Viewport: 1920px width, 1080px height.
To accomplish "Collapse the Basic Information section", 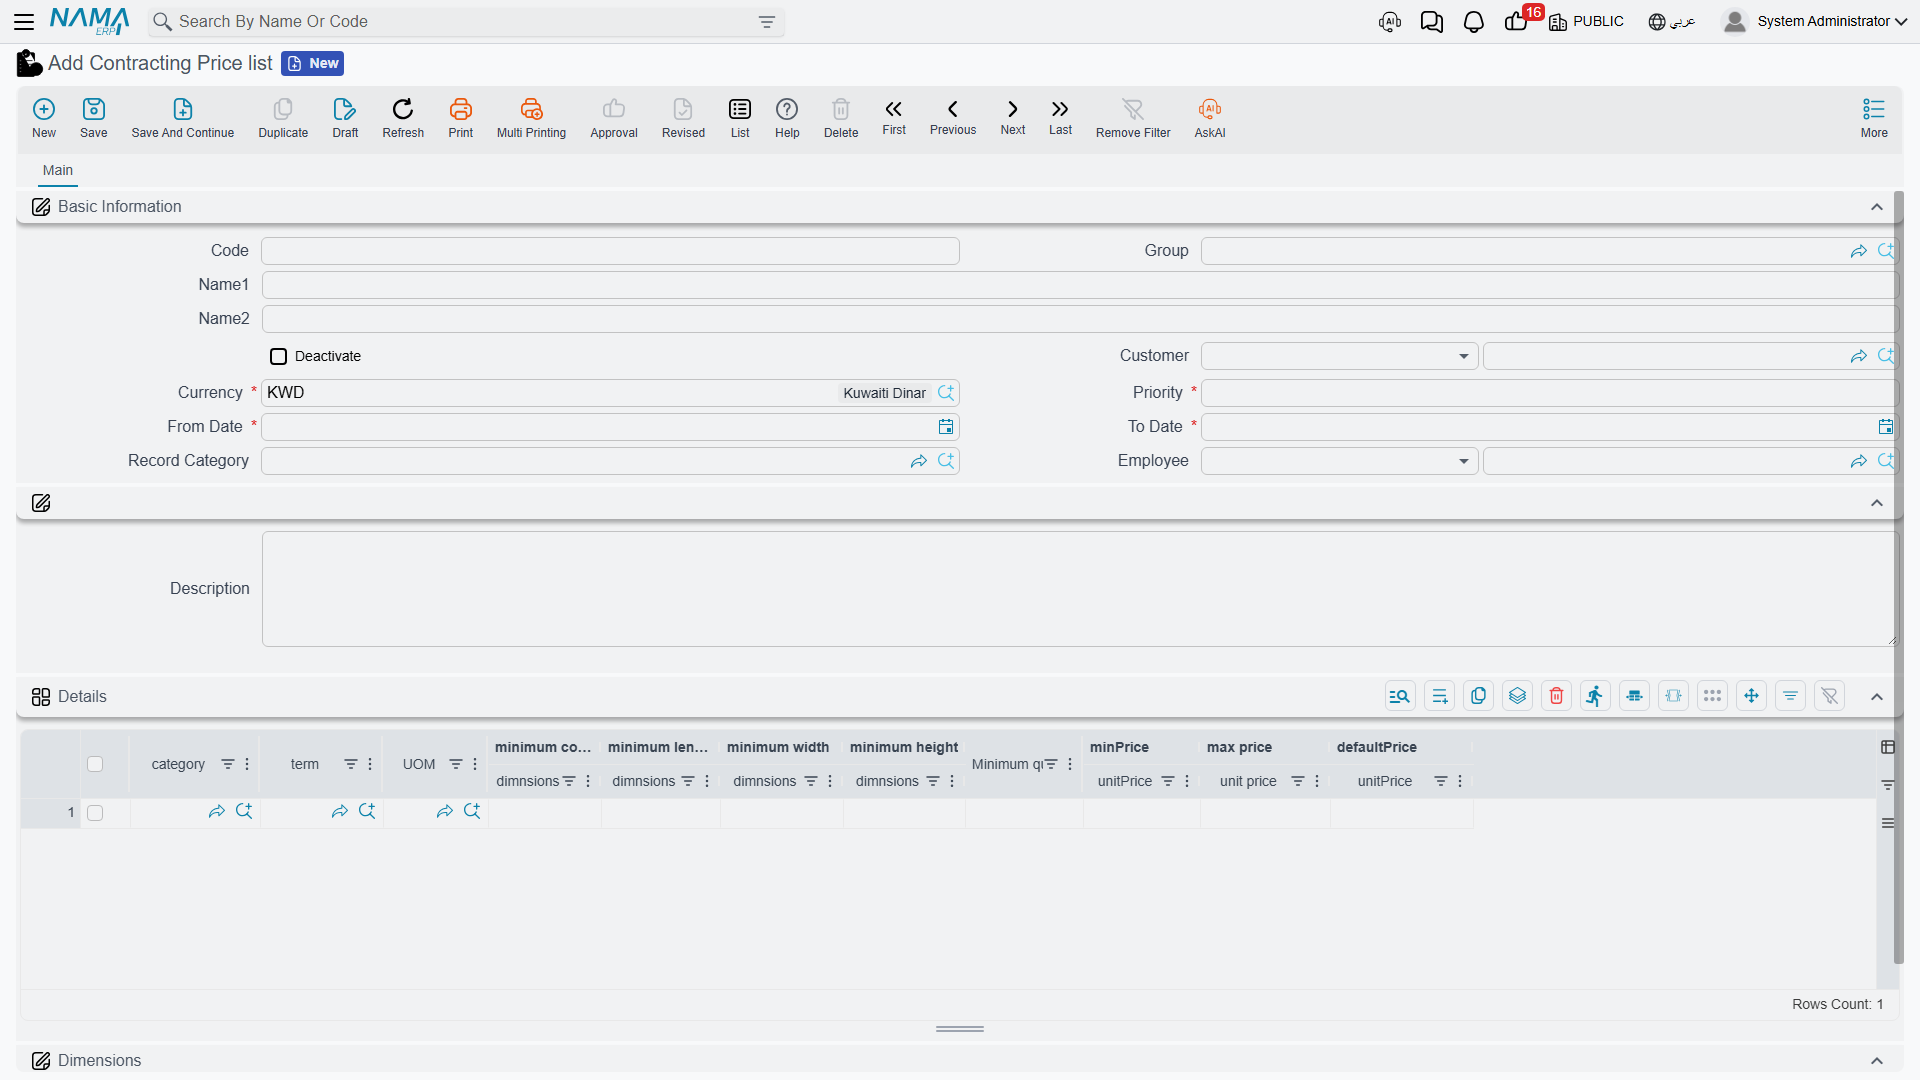I will point(1876,207).
